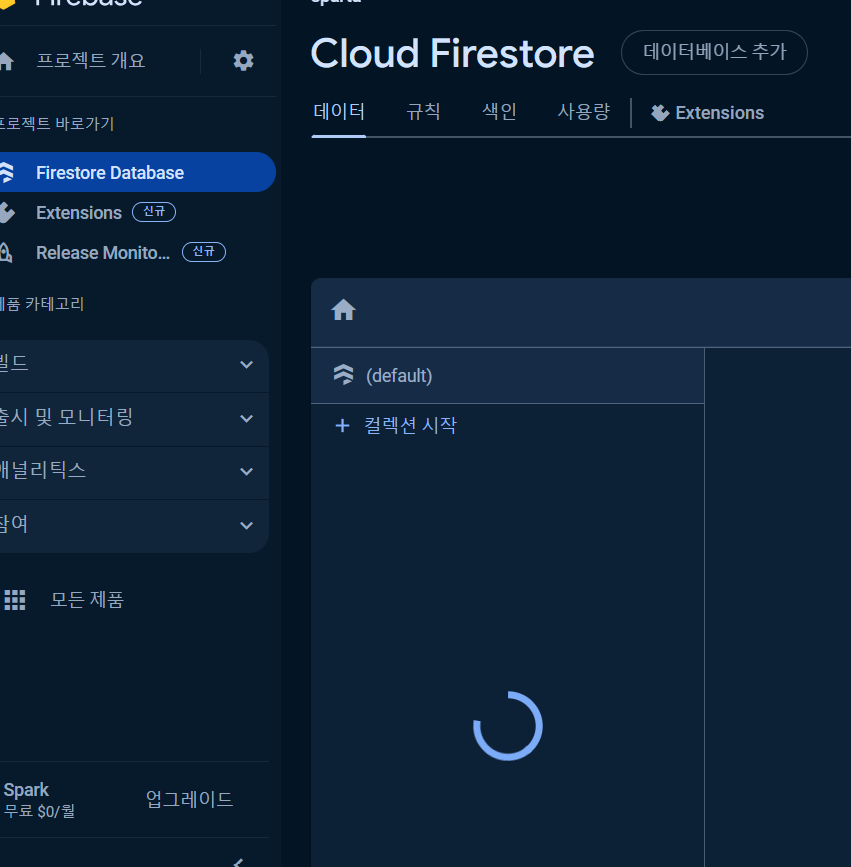Open the Extensions tab in Firestore
The width and height of the screenshot is (851, 867).
click(708, 113)
